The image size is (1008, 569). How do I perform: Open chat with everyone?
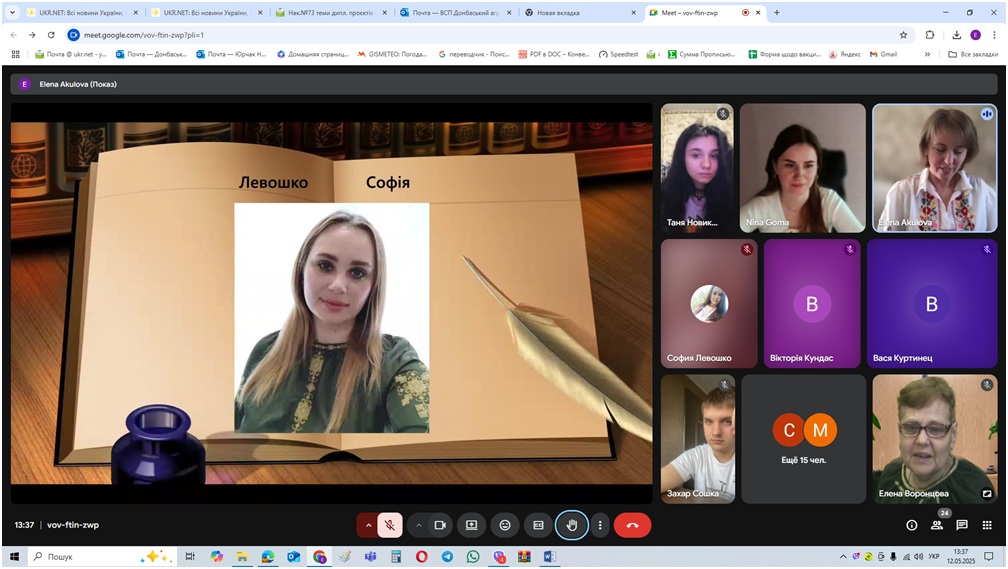tap(962, 525)
